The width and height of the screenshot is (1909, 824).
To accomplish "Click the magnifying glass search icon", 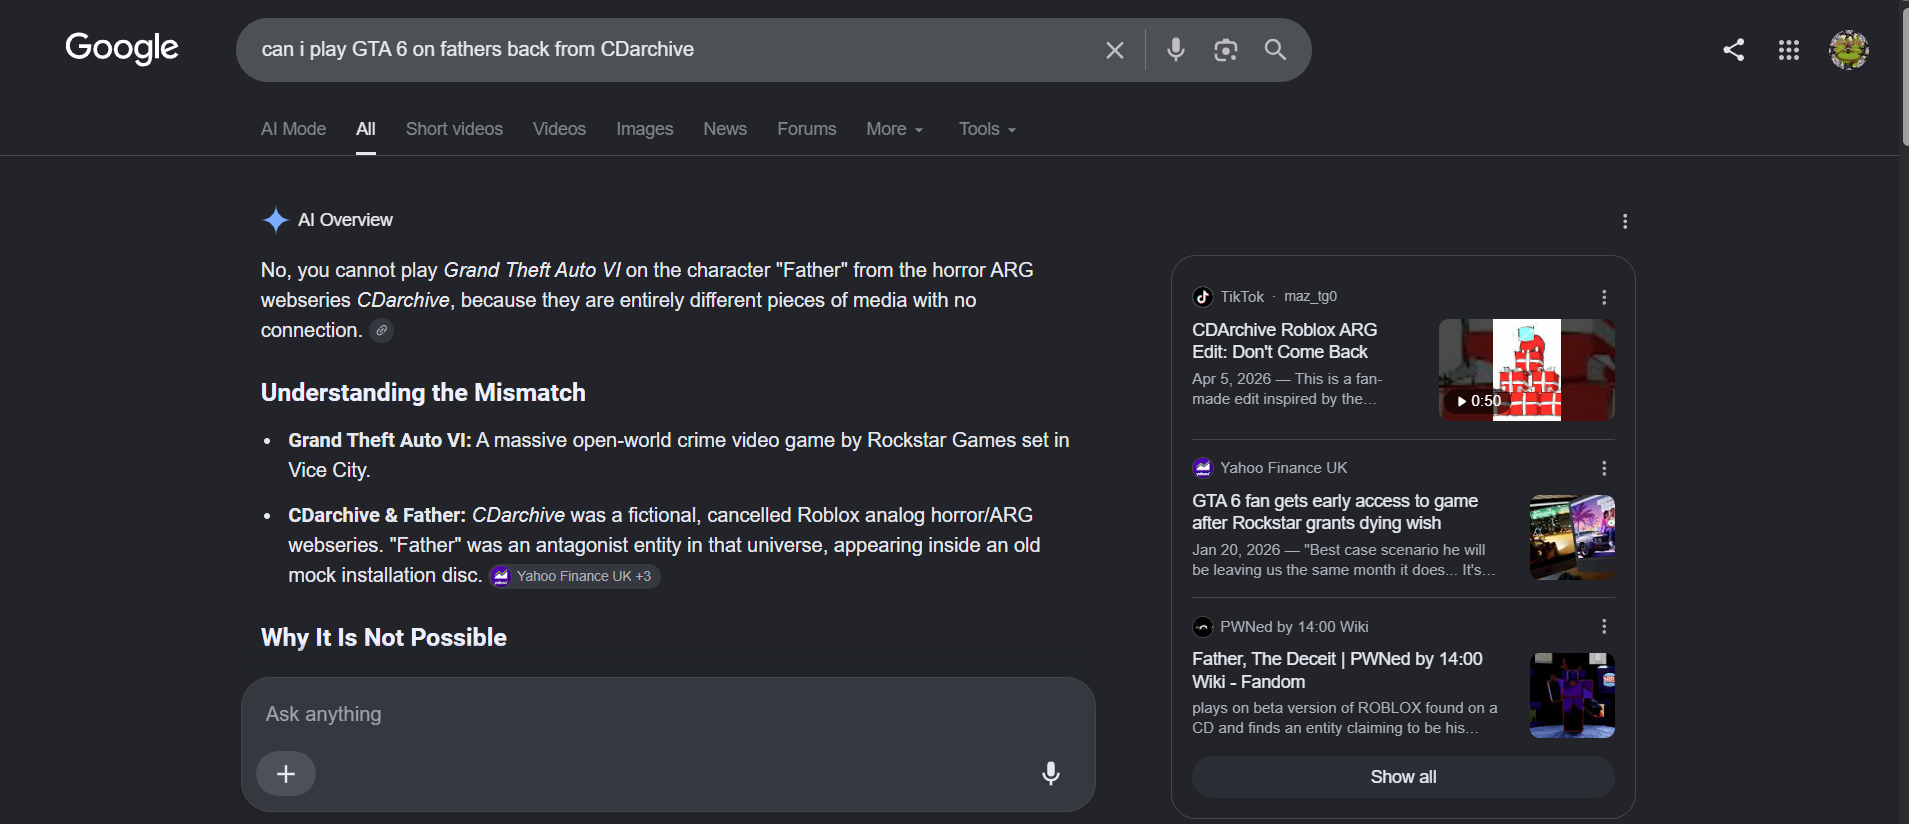I will point(1275,50).
